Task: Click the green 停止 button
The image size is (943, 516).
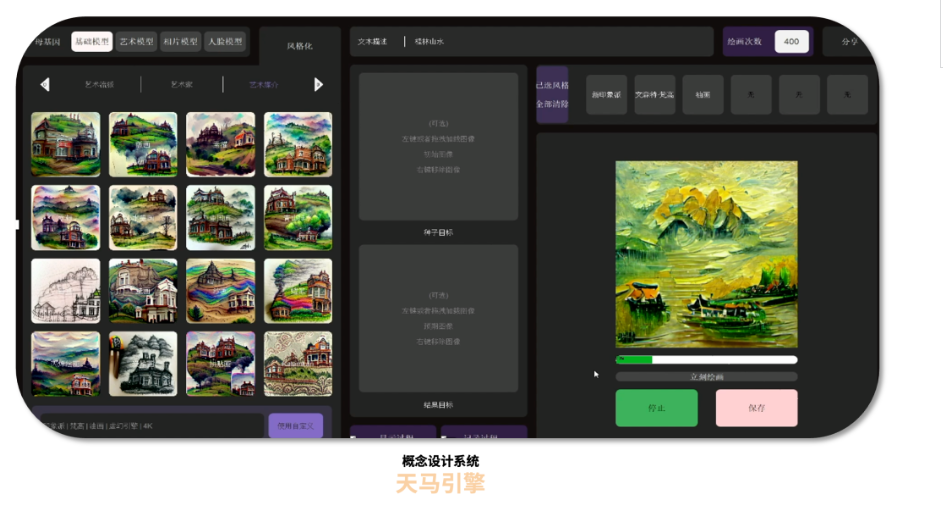Action: pyautogui.click(x=656, y=408)
